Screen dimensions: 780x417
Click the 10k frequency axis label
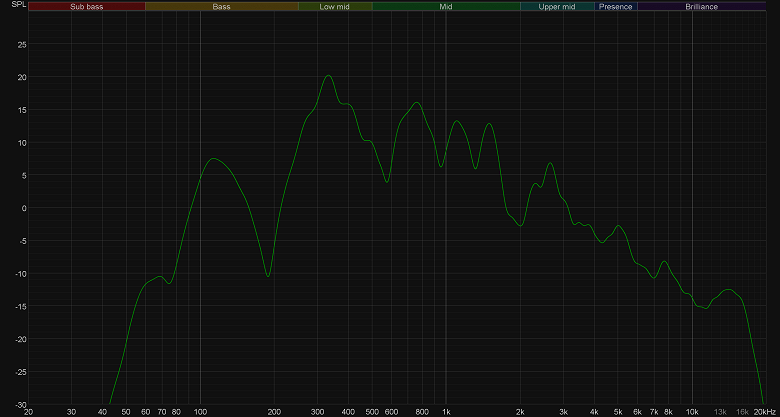[x=692, y=412]
